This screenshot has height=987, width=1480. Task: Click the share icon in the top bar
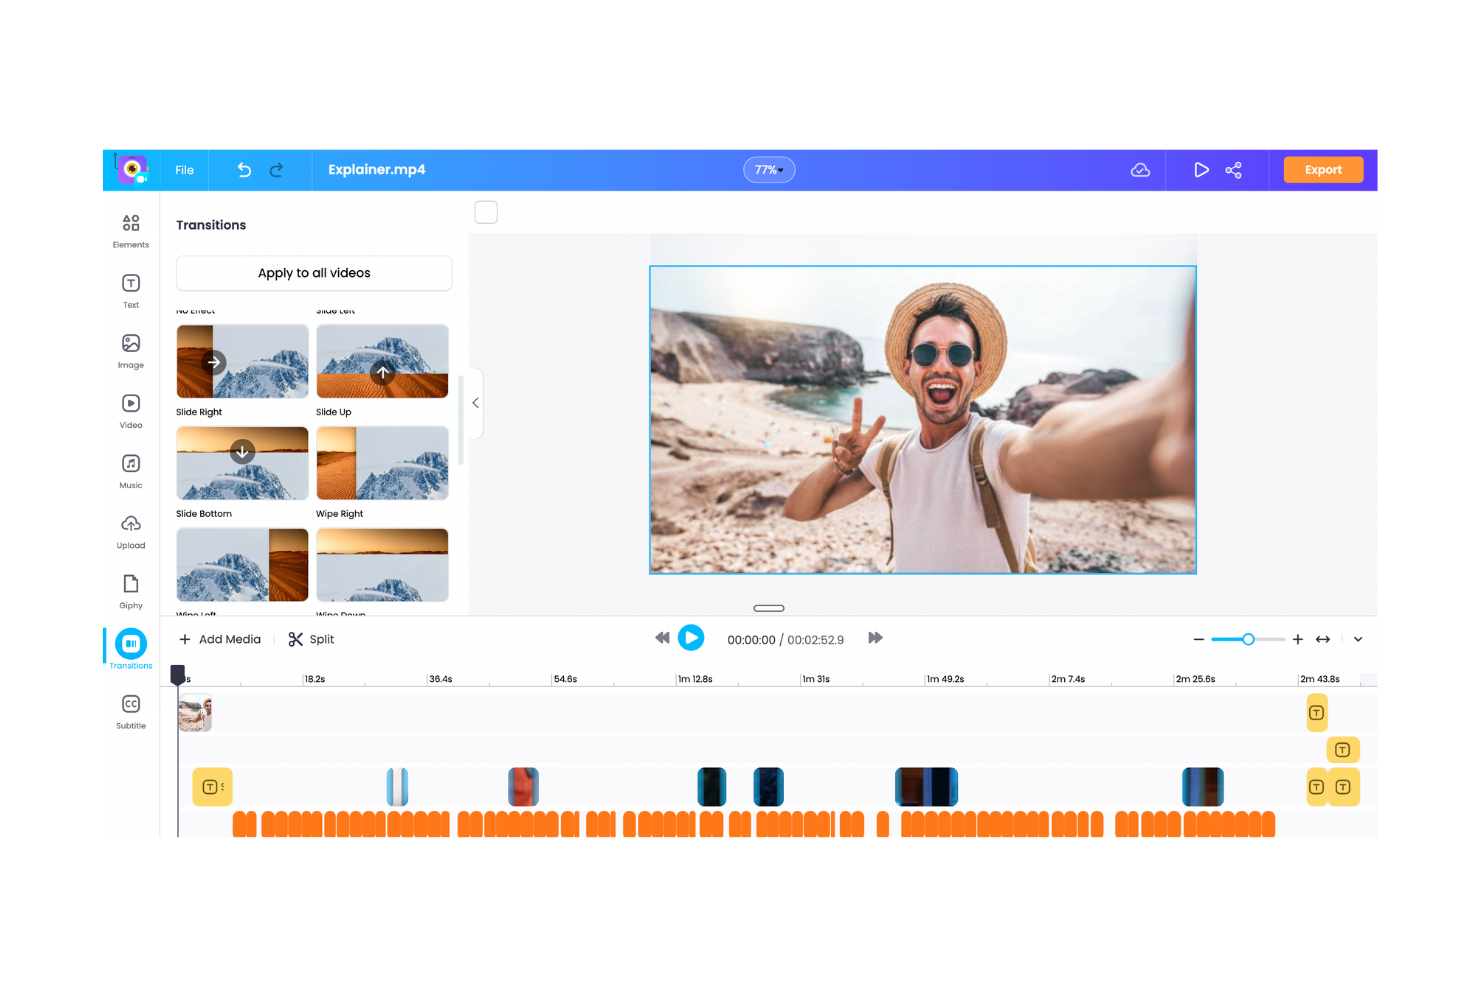click(1234, 169)
